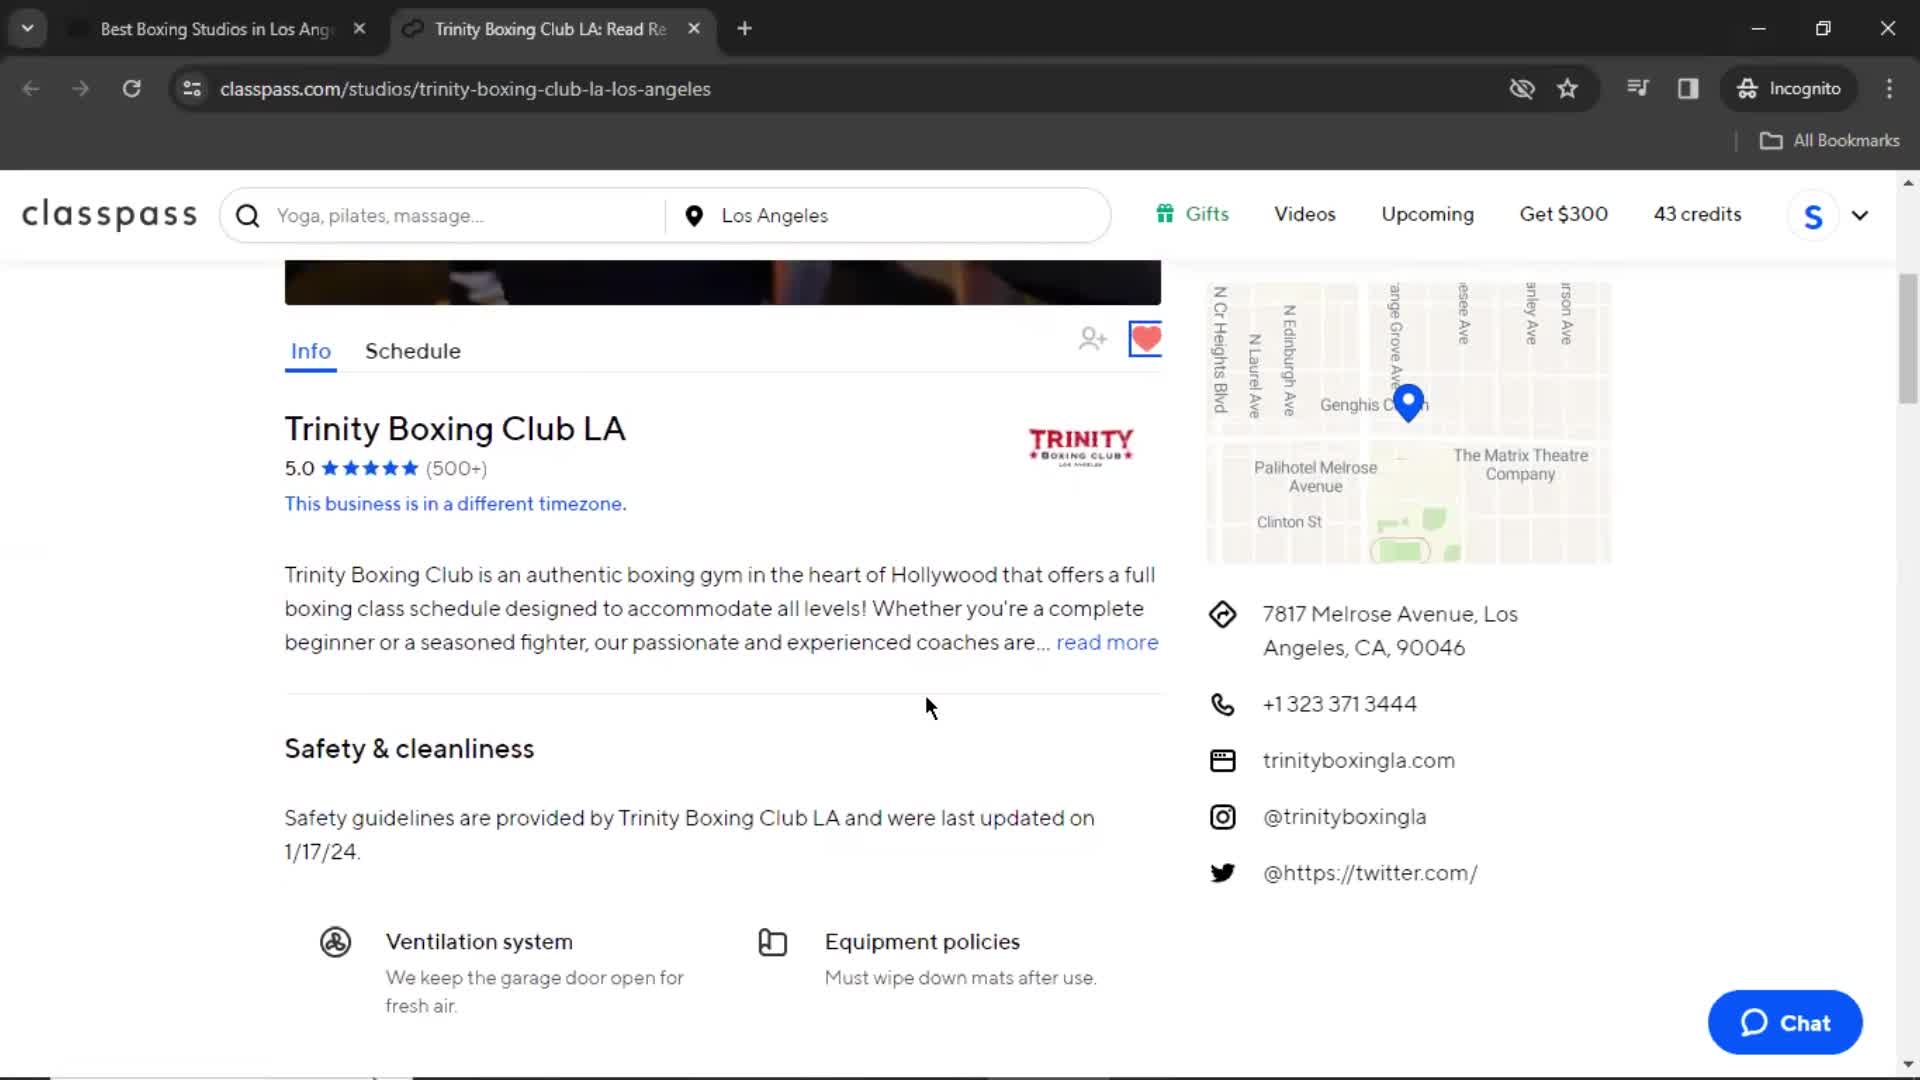This screenshot has height=1080, width=1920.
Task: Expand the browser tab for Best Boxing Studios
Action: [x=215, y=29]
